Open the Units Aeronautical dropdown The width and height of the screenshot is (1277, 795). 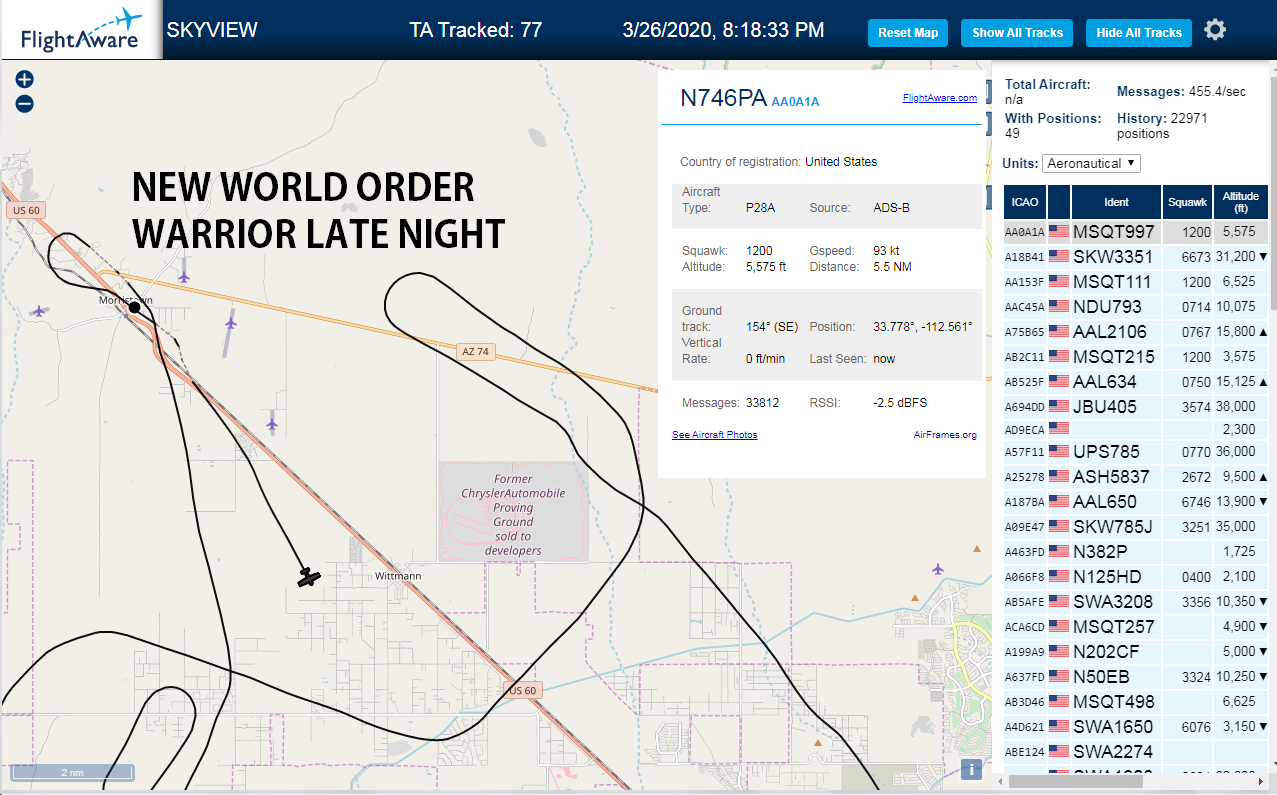(x=1091, y=163)
